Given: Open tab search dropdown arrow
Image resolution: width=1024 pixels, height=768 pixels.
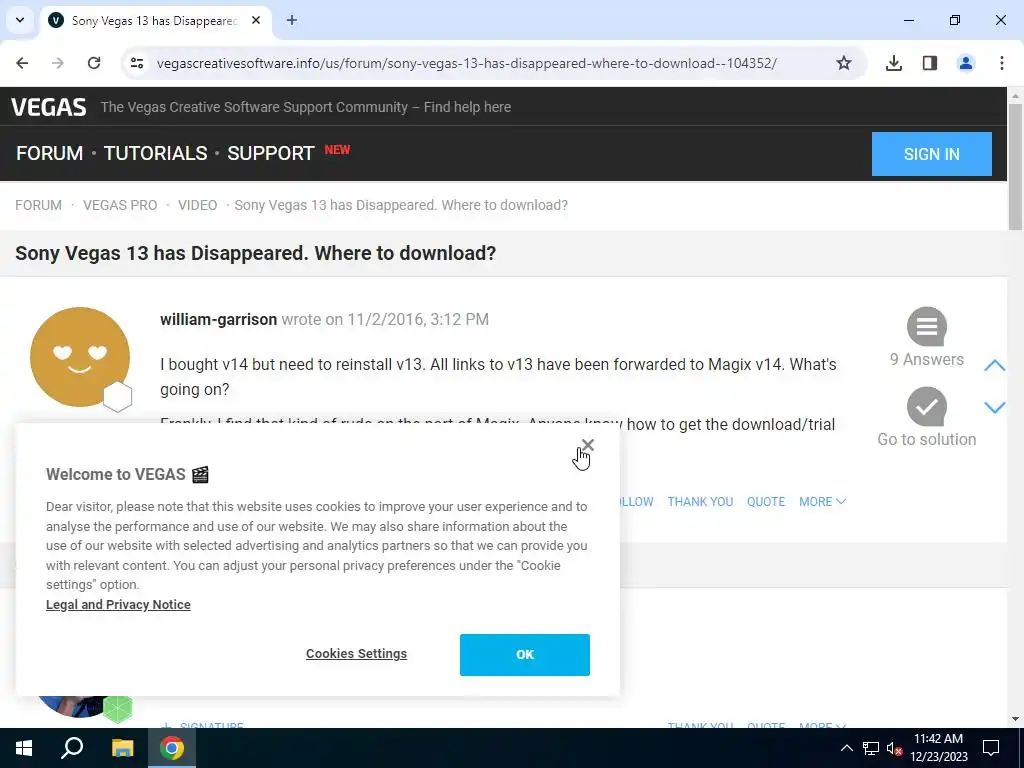Looking at the screenshot, I should point(20,20).
